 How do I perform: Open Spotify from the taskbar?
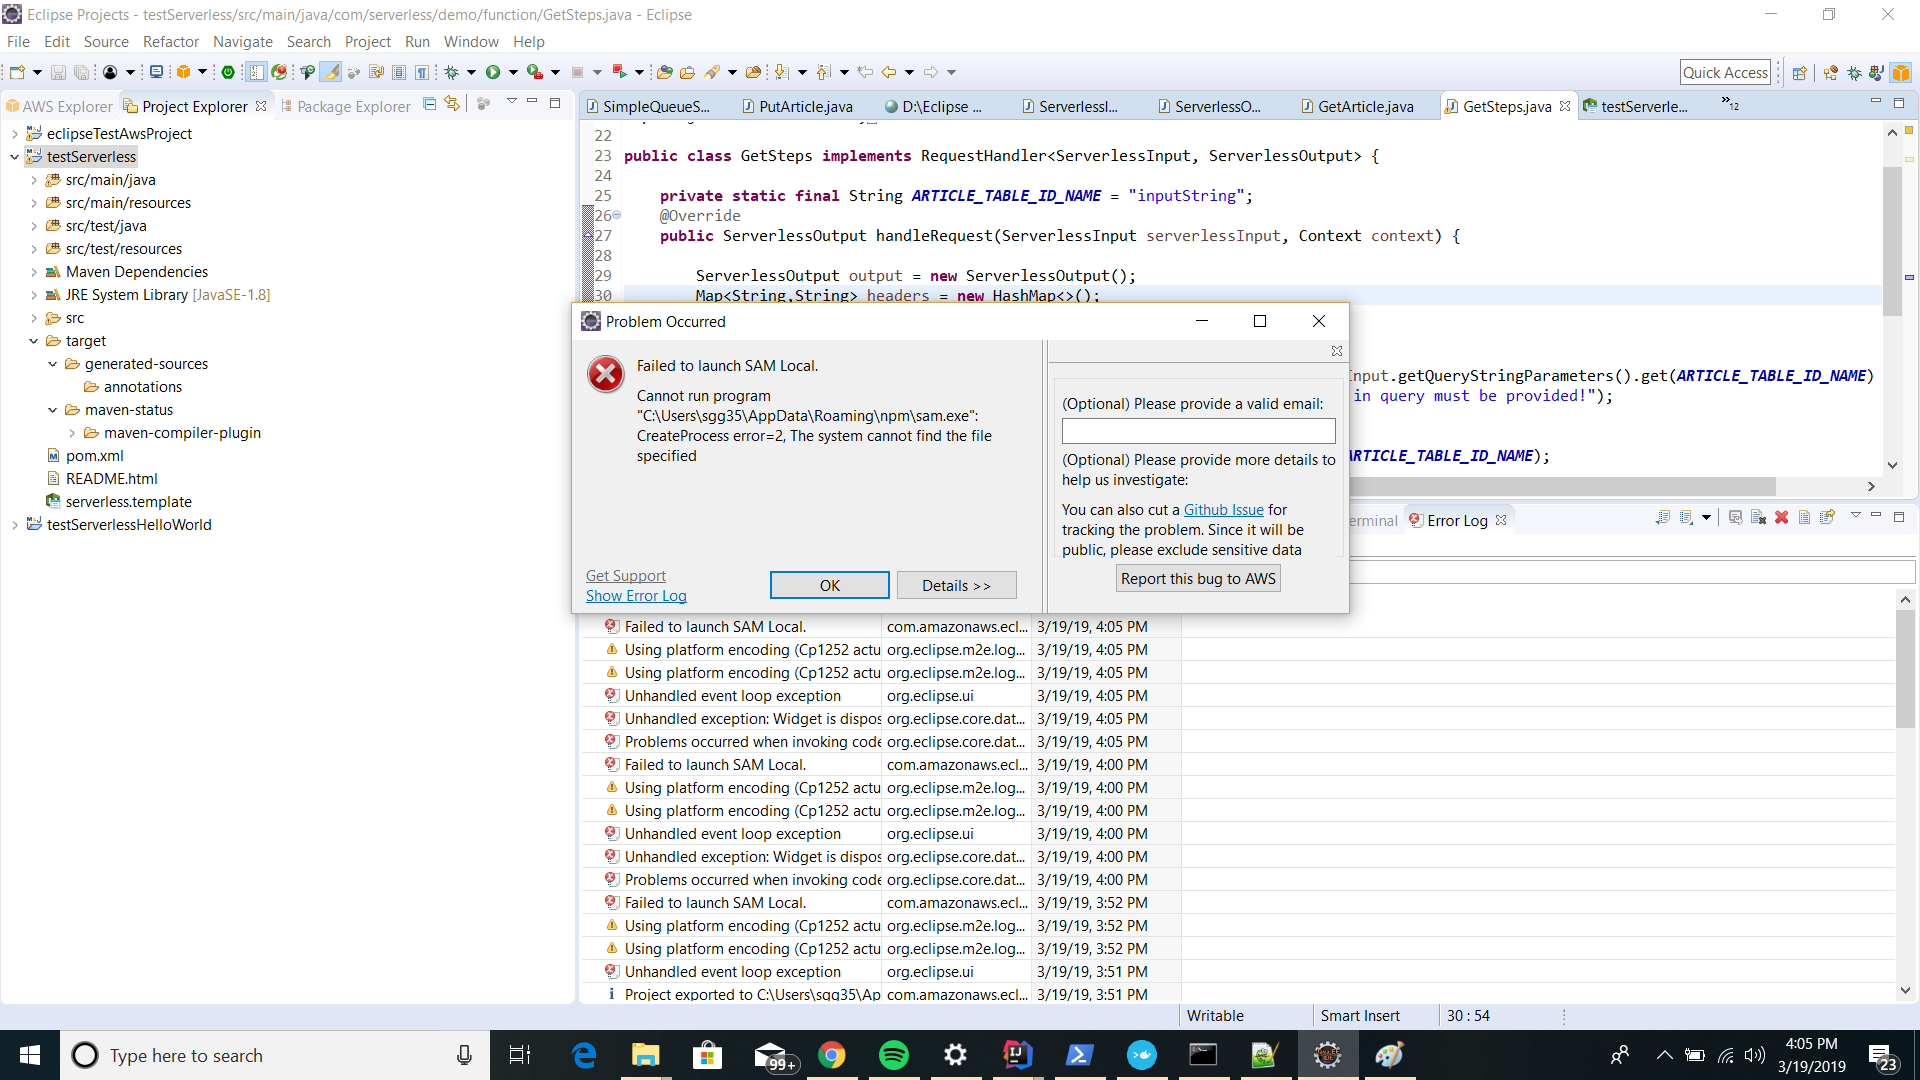[894, 1054]
